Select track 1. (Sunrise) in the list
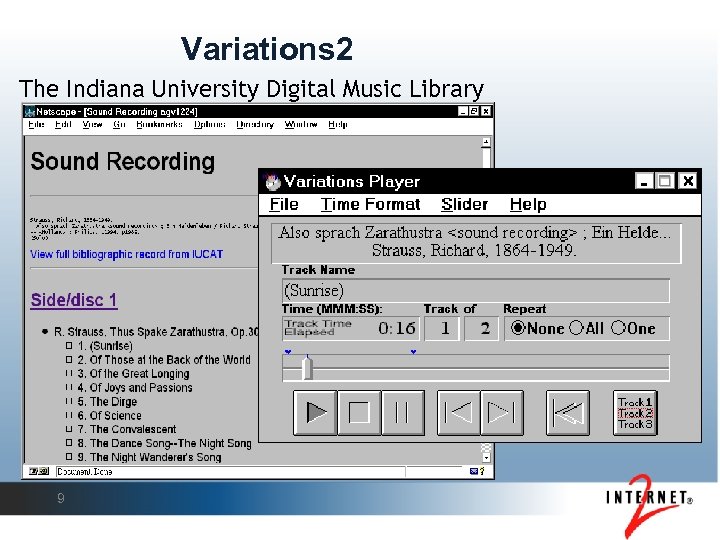Screen dimensions: 720x540 (105, 346)
